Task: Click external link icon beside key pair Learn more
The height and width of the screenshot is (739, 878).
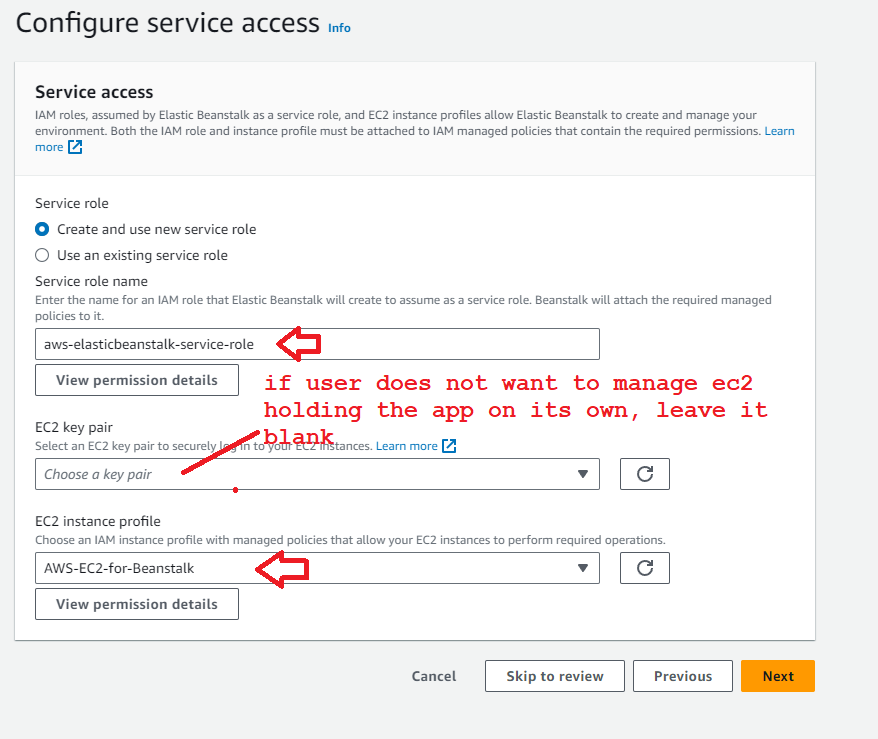Action: tap(449, 446)
